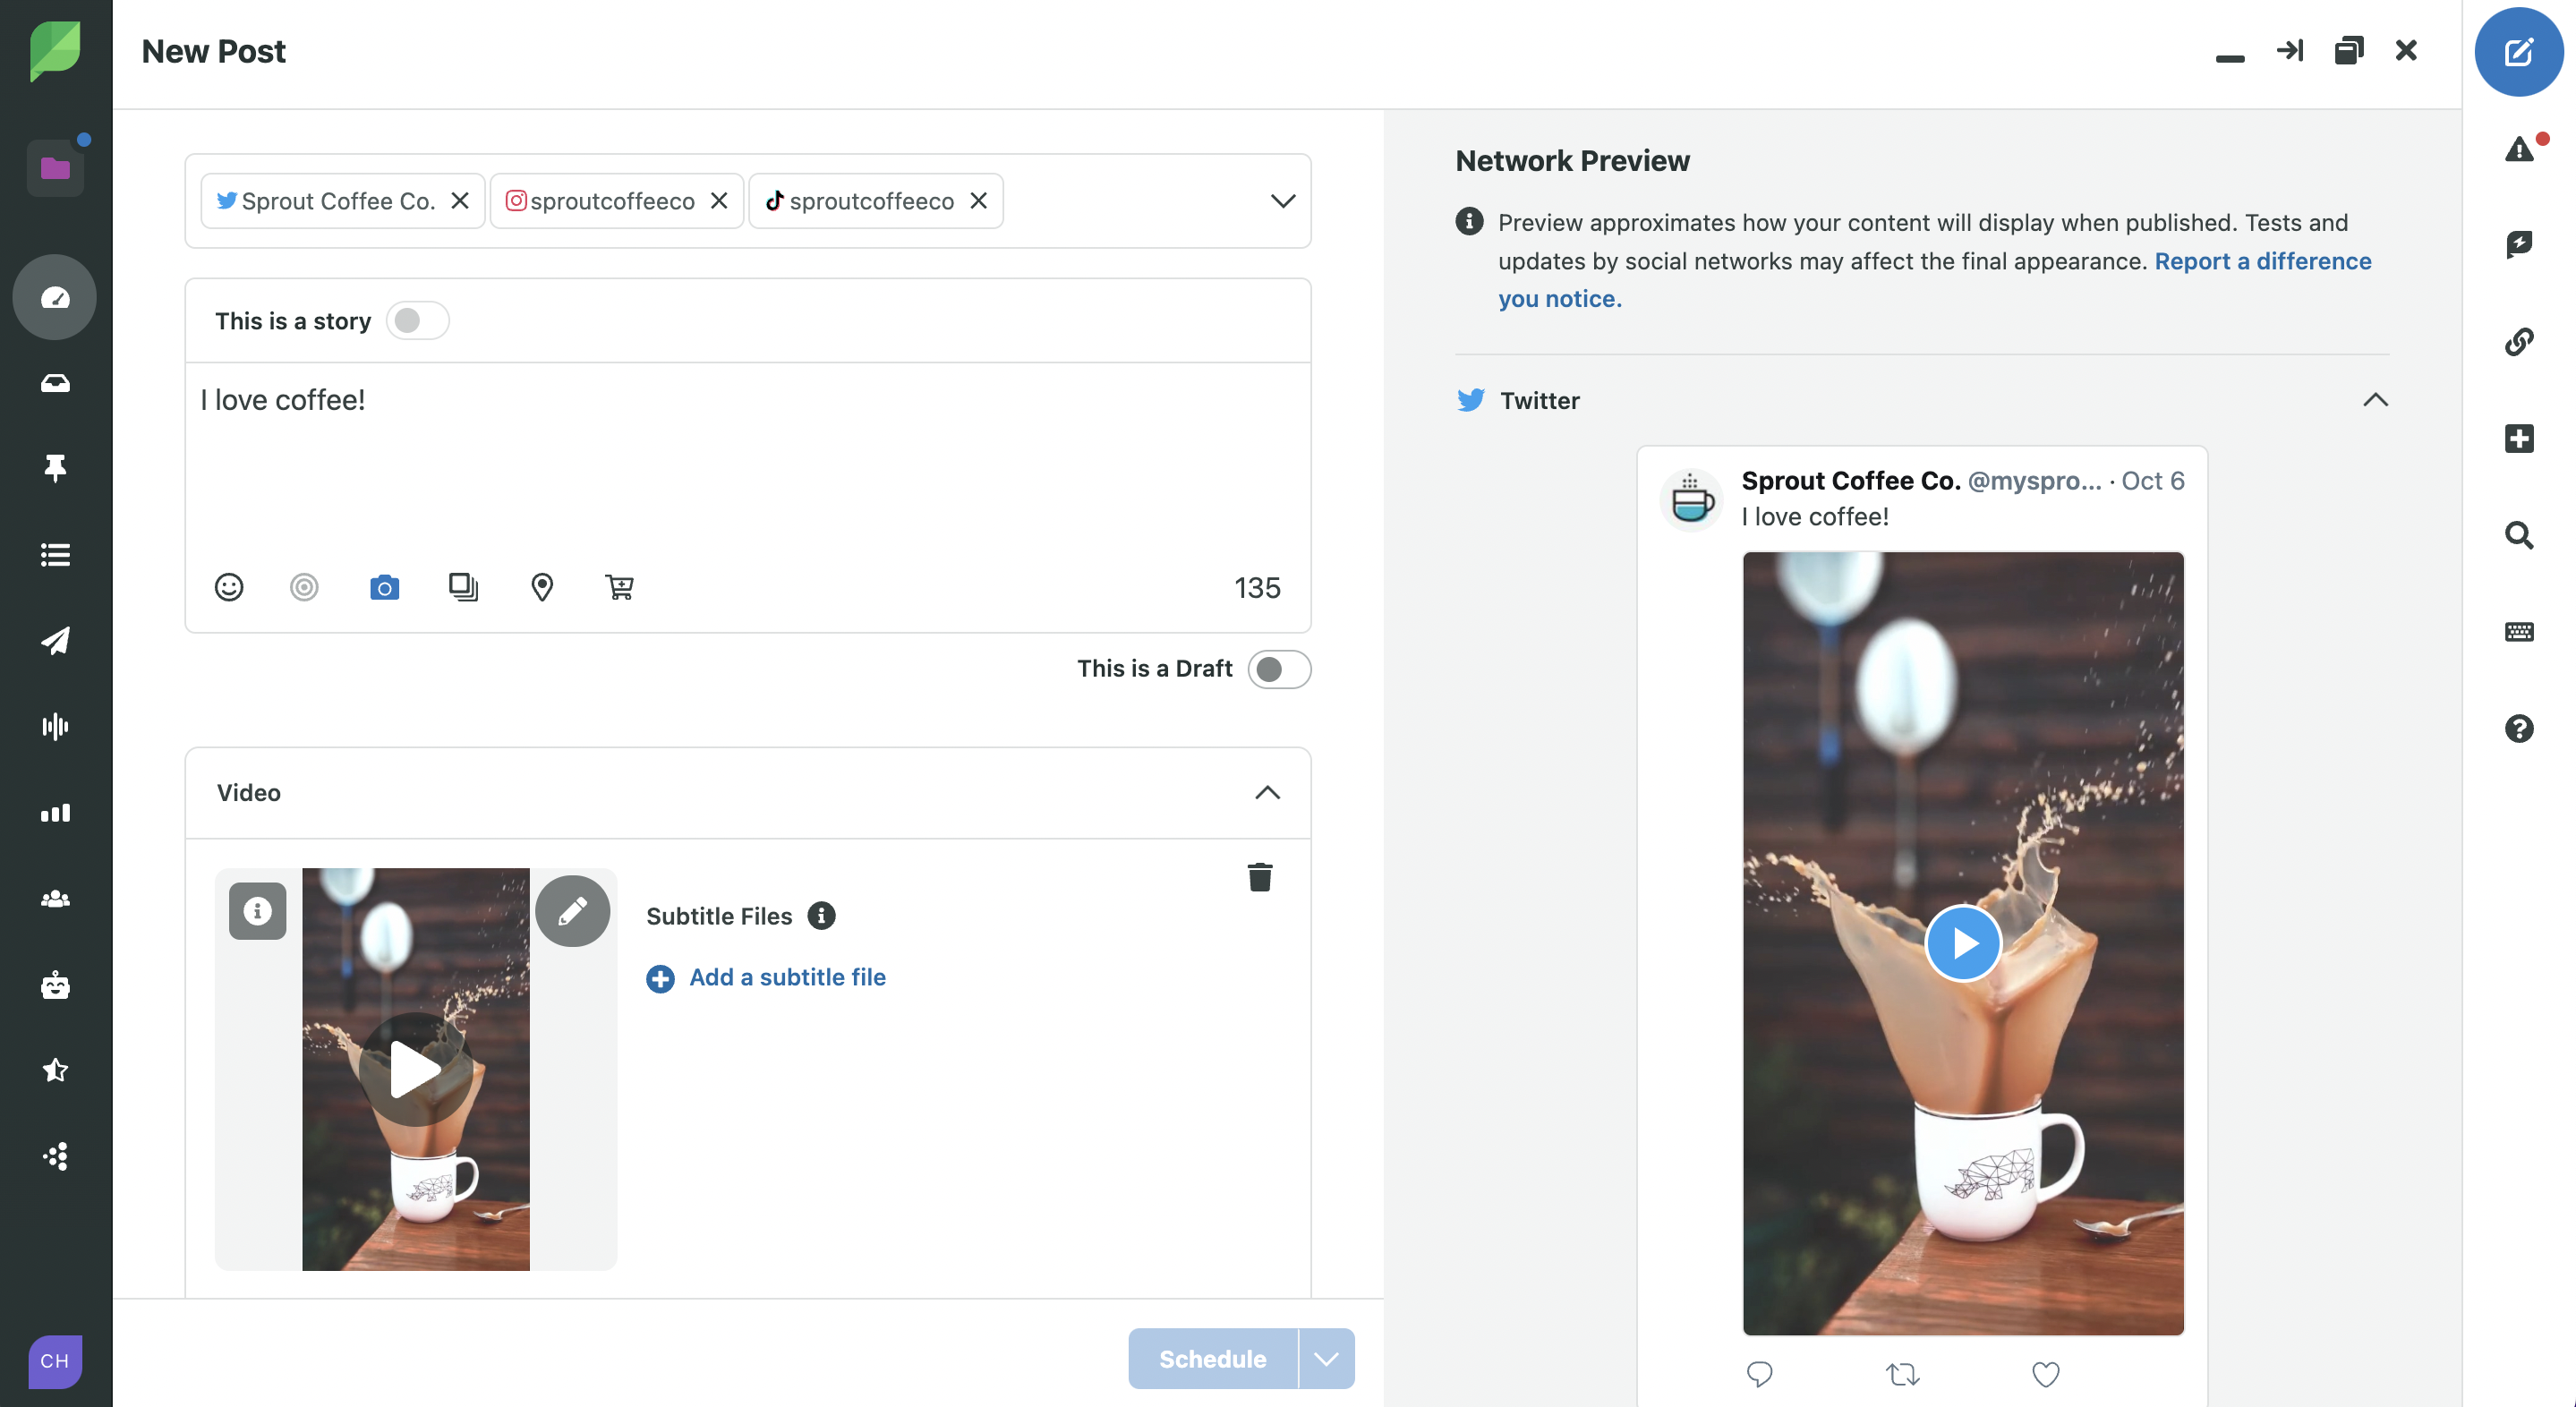Open the dashboard gauge icon in sidebar
Image resolution: width=2576 pixels, height=1407 pixels.
click(55, 297)
